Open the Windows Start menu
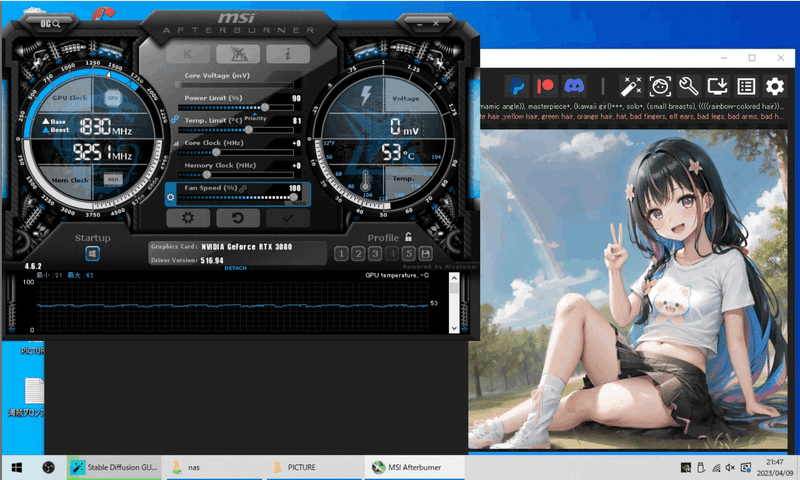The height and width of the screenshot is (480, 800). pyautogui.click(x=16, y=467)
